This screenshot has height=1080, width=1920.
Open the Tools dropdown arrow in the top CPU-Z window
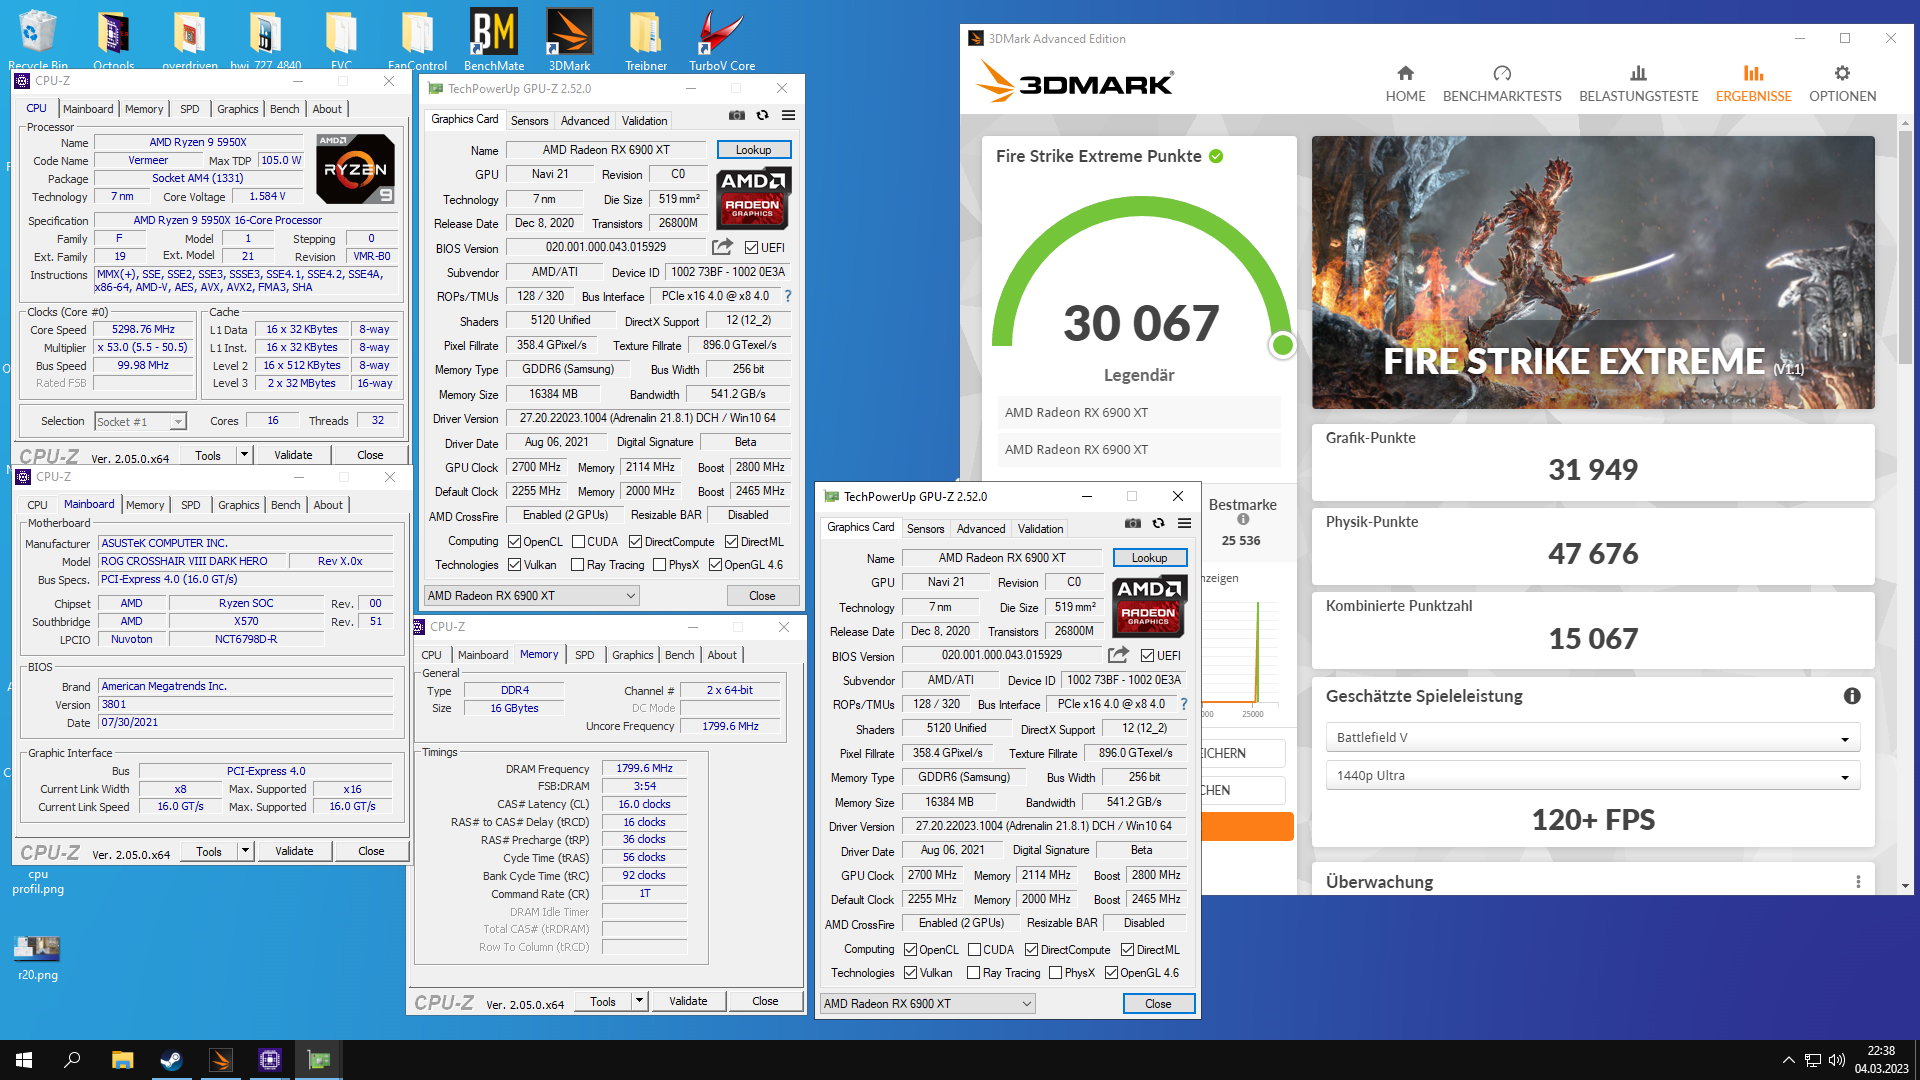coord(243,455)
